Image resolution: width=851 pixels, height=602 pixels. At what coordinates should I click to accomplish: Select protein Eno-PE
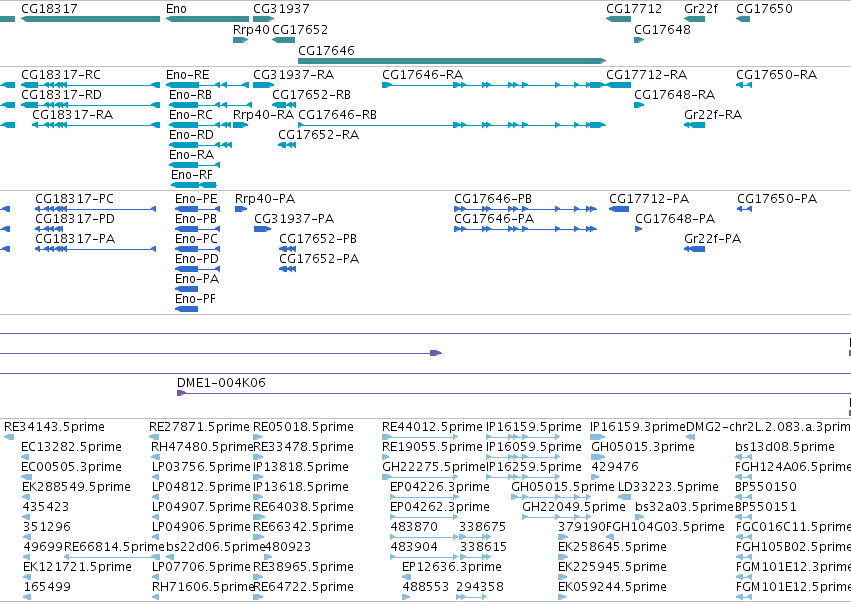pyautogui.click(x=196, y=199)
